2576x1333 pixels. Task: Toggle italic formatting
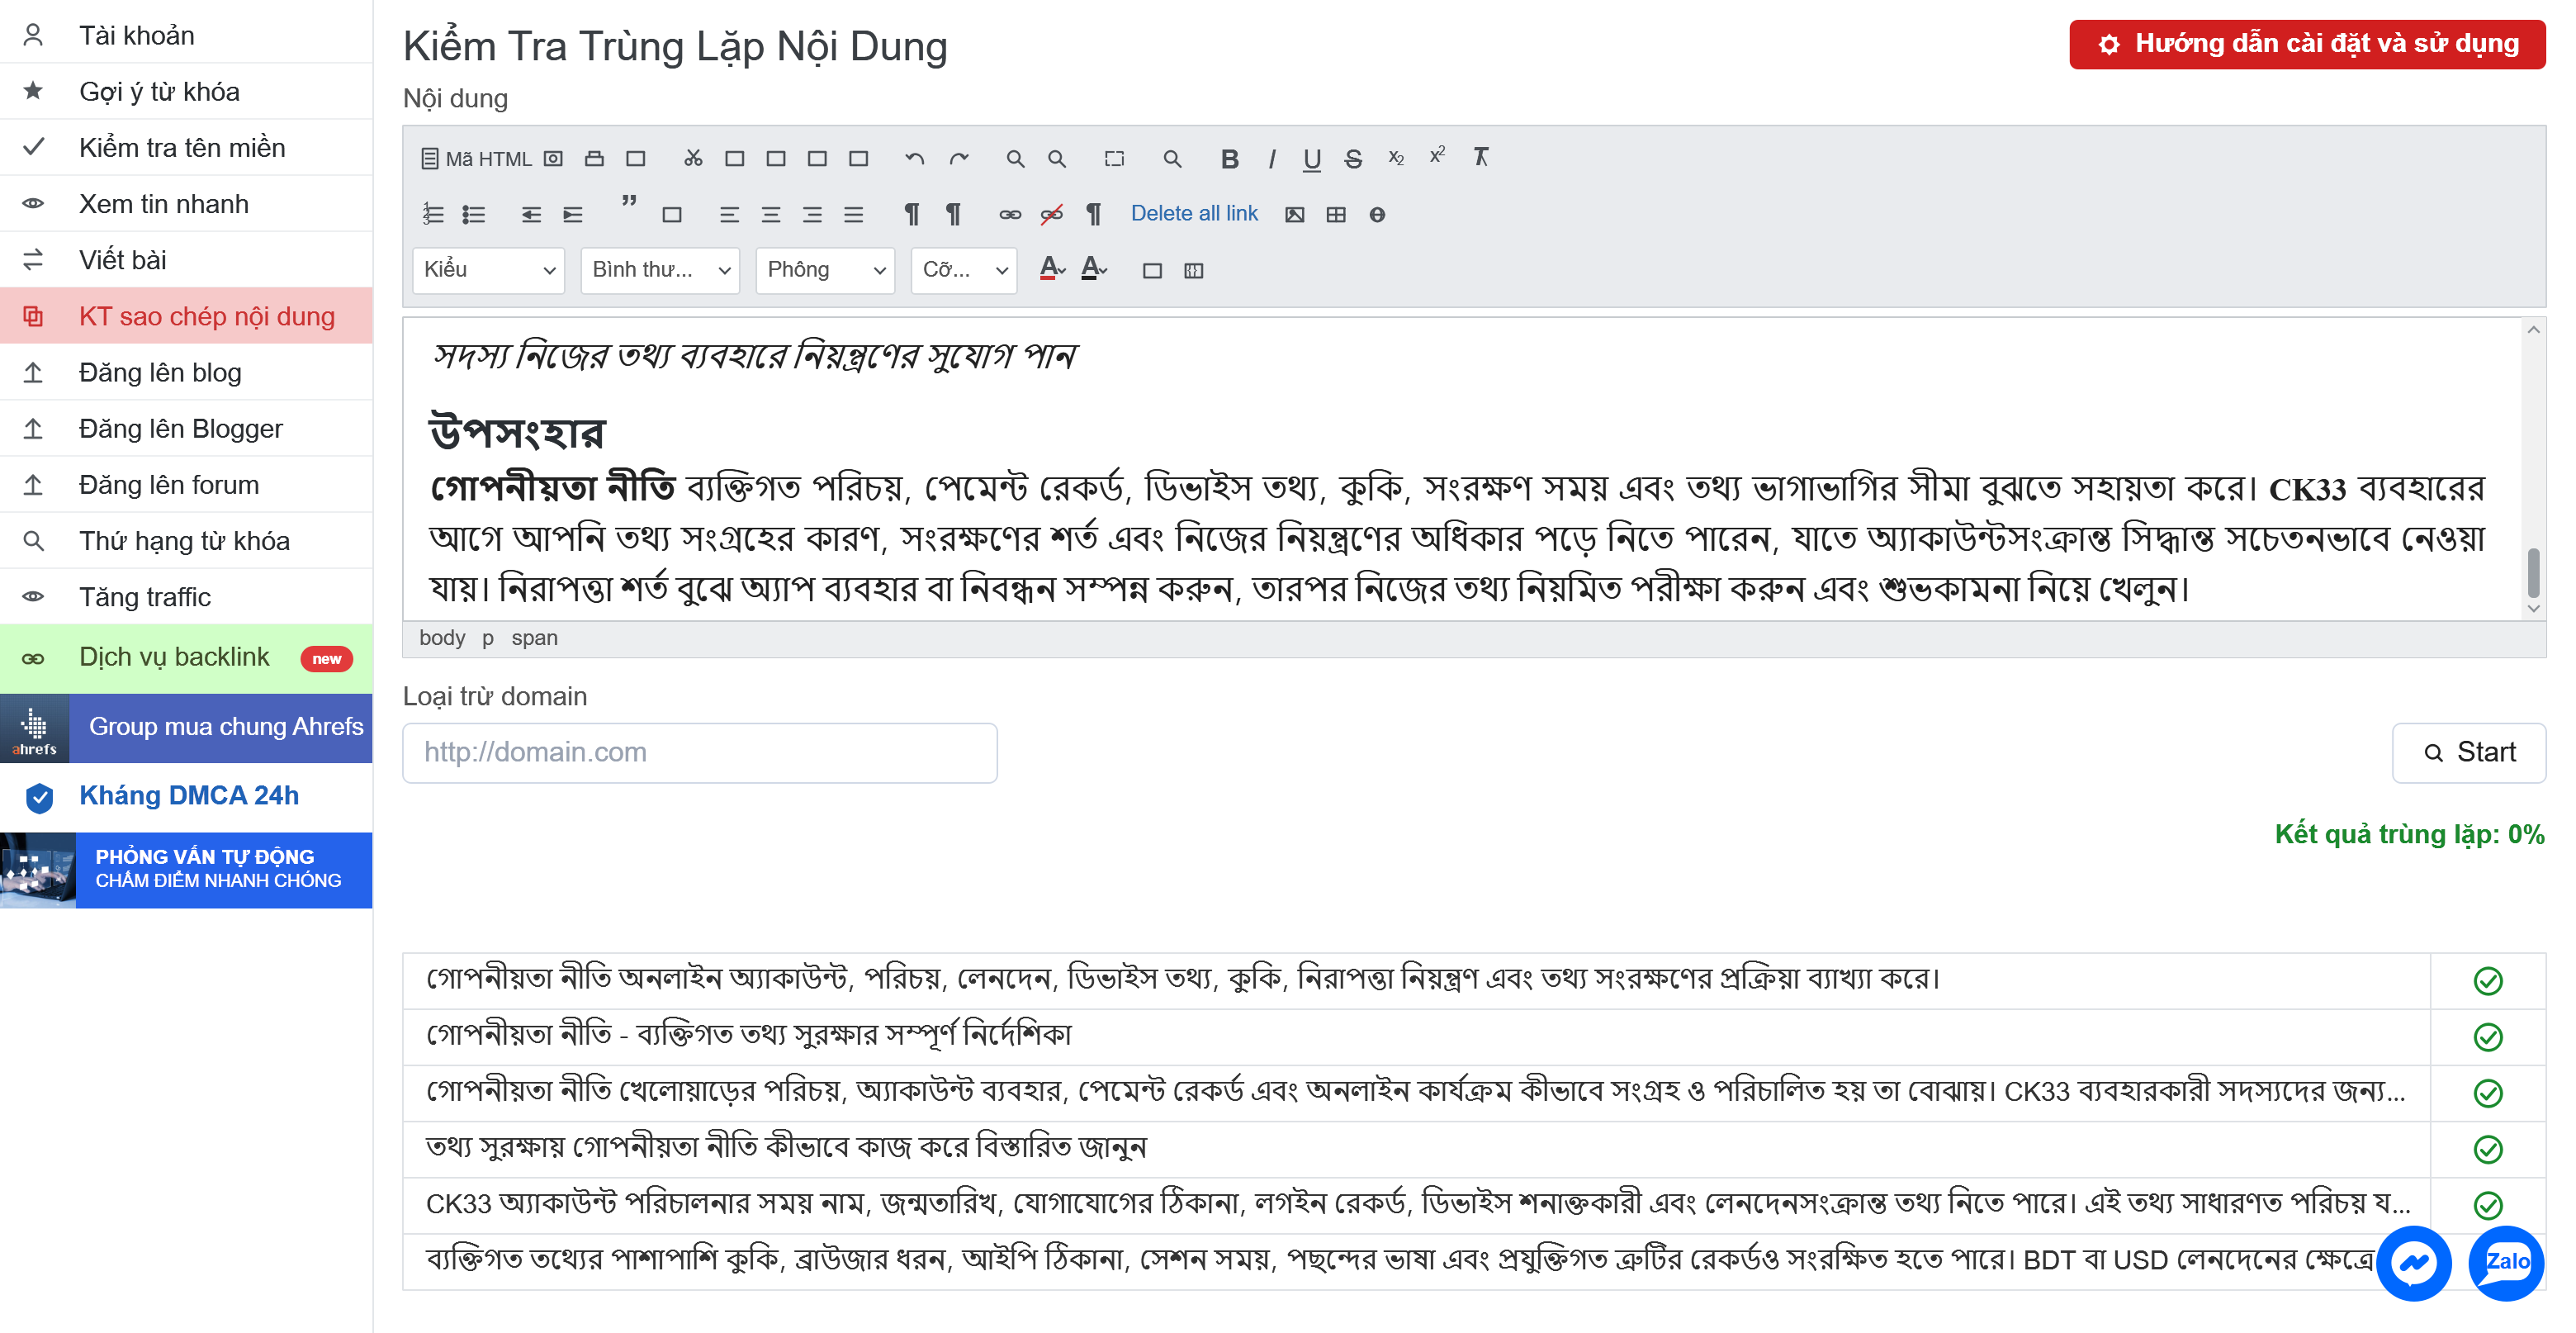click(1271, 158)
